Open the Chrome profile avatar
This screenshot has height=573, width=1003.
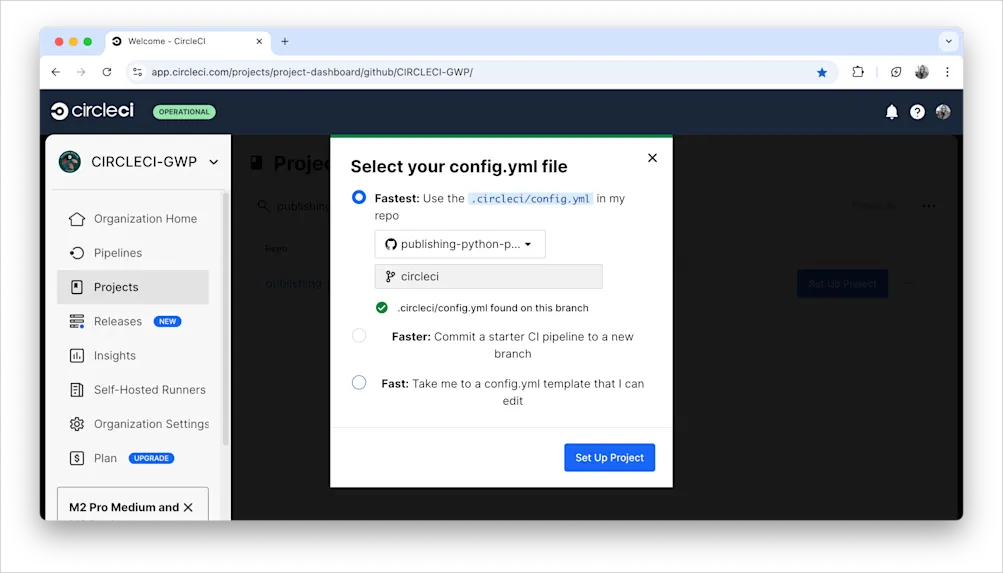922,72
